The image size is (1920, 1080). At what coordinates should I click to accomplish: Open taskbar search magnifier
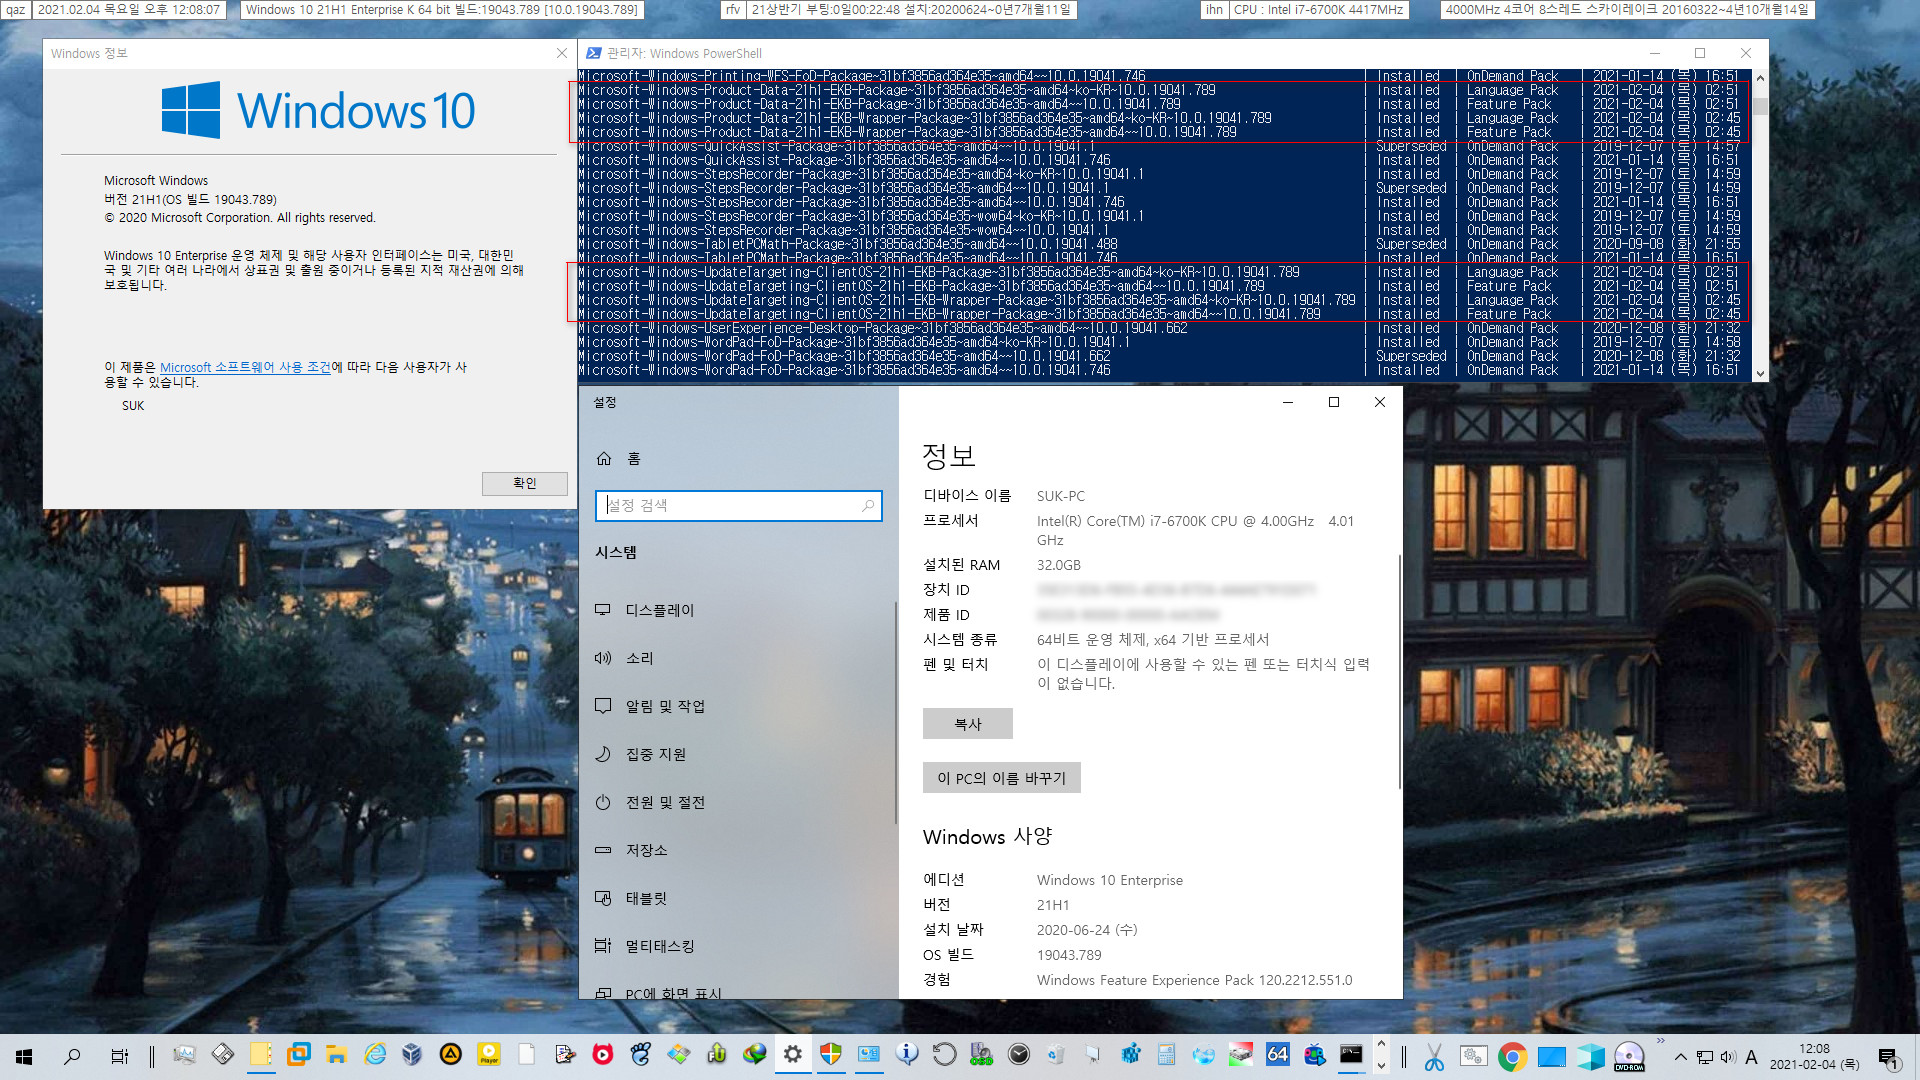72,1056
